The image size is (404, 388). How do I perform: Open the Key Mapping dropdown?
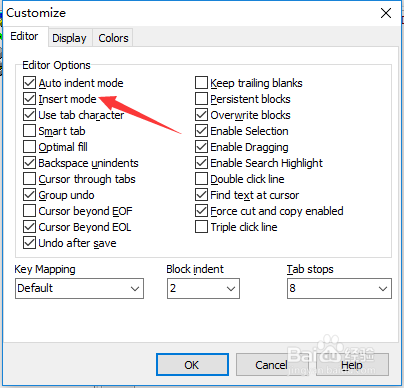coord(79,288)
